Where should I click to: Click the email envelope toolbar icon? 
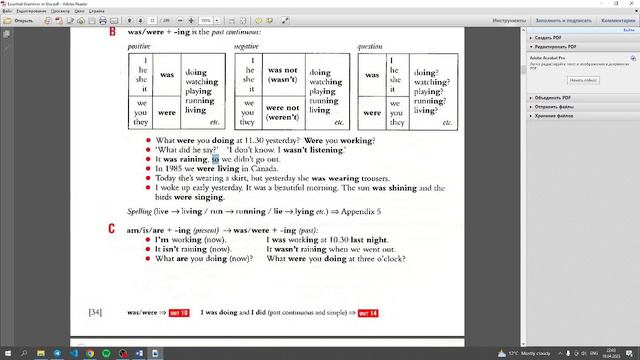point(114,20)
